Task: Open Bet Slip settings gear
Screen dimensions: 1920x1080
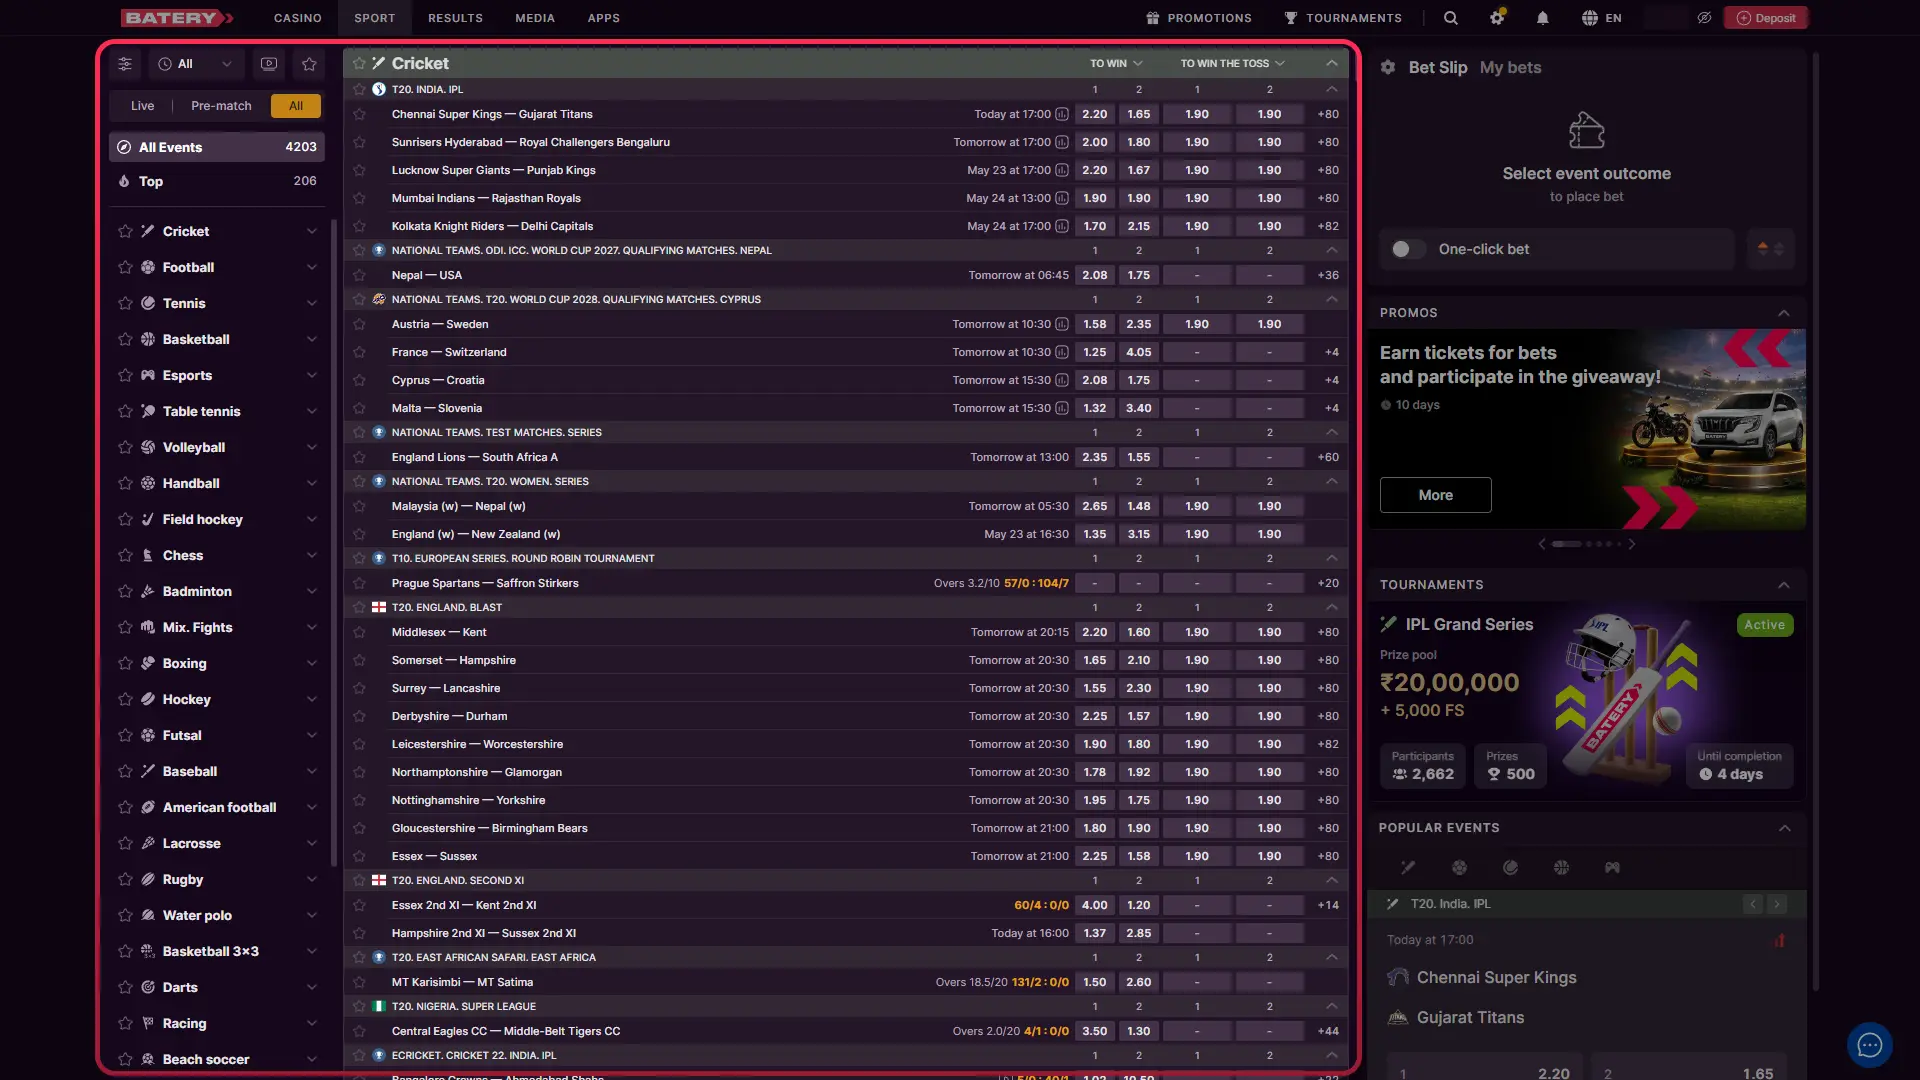Action: 1388,67
